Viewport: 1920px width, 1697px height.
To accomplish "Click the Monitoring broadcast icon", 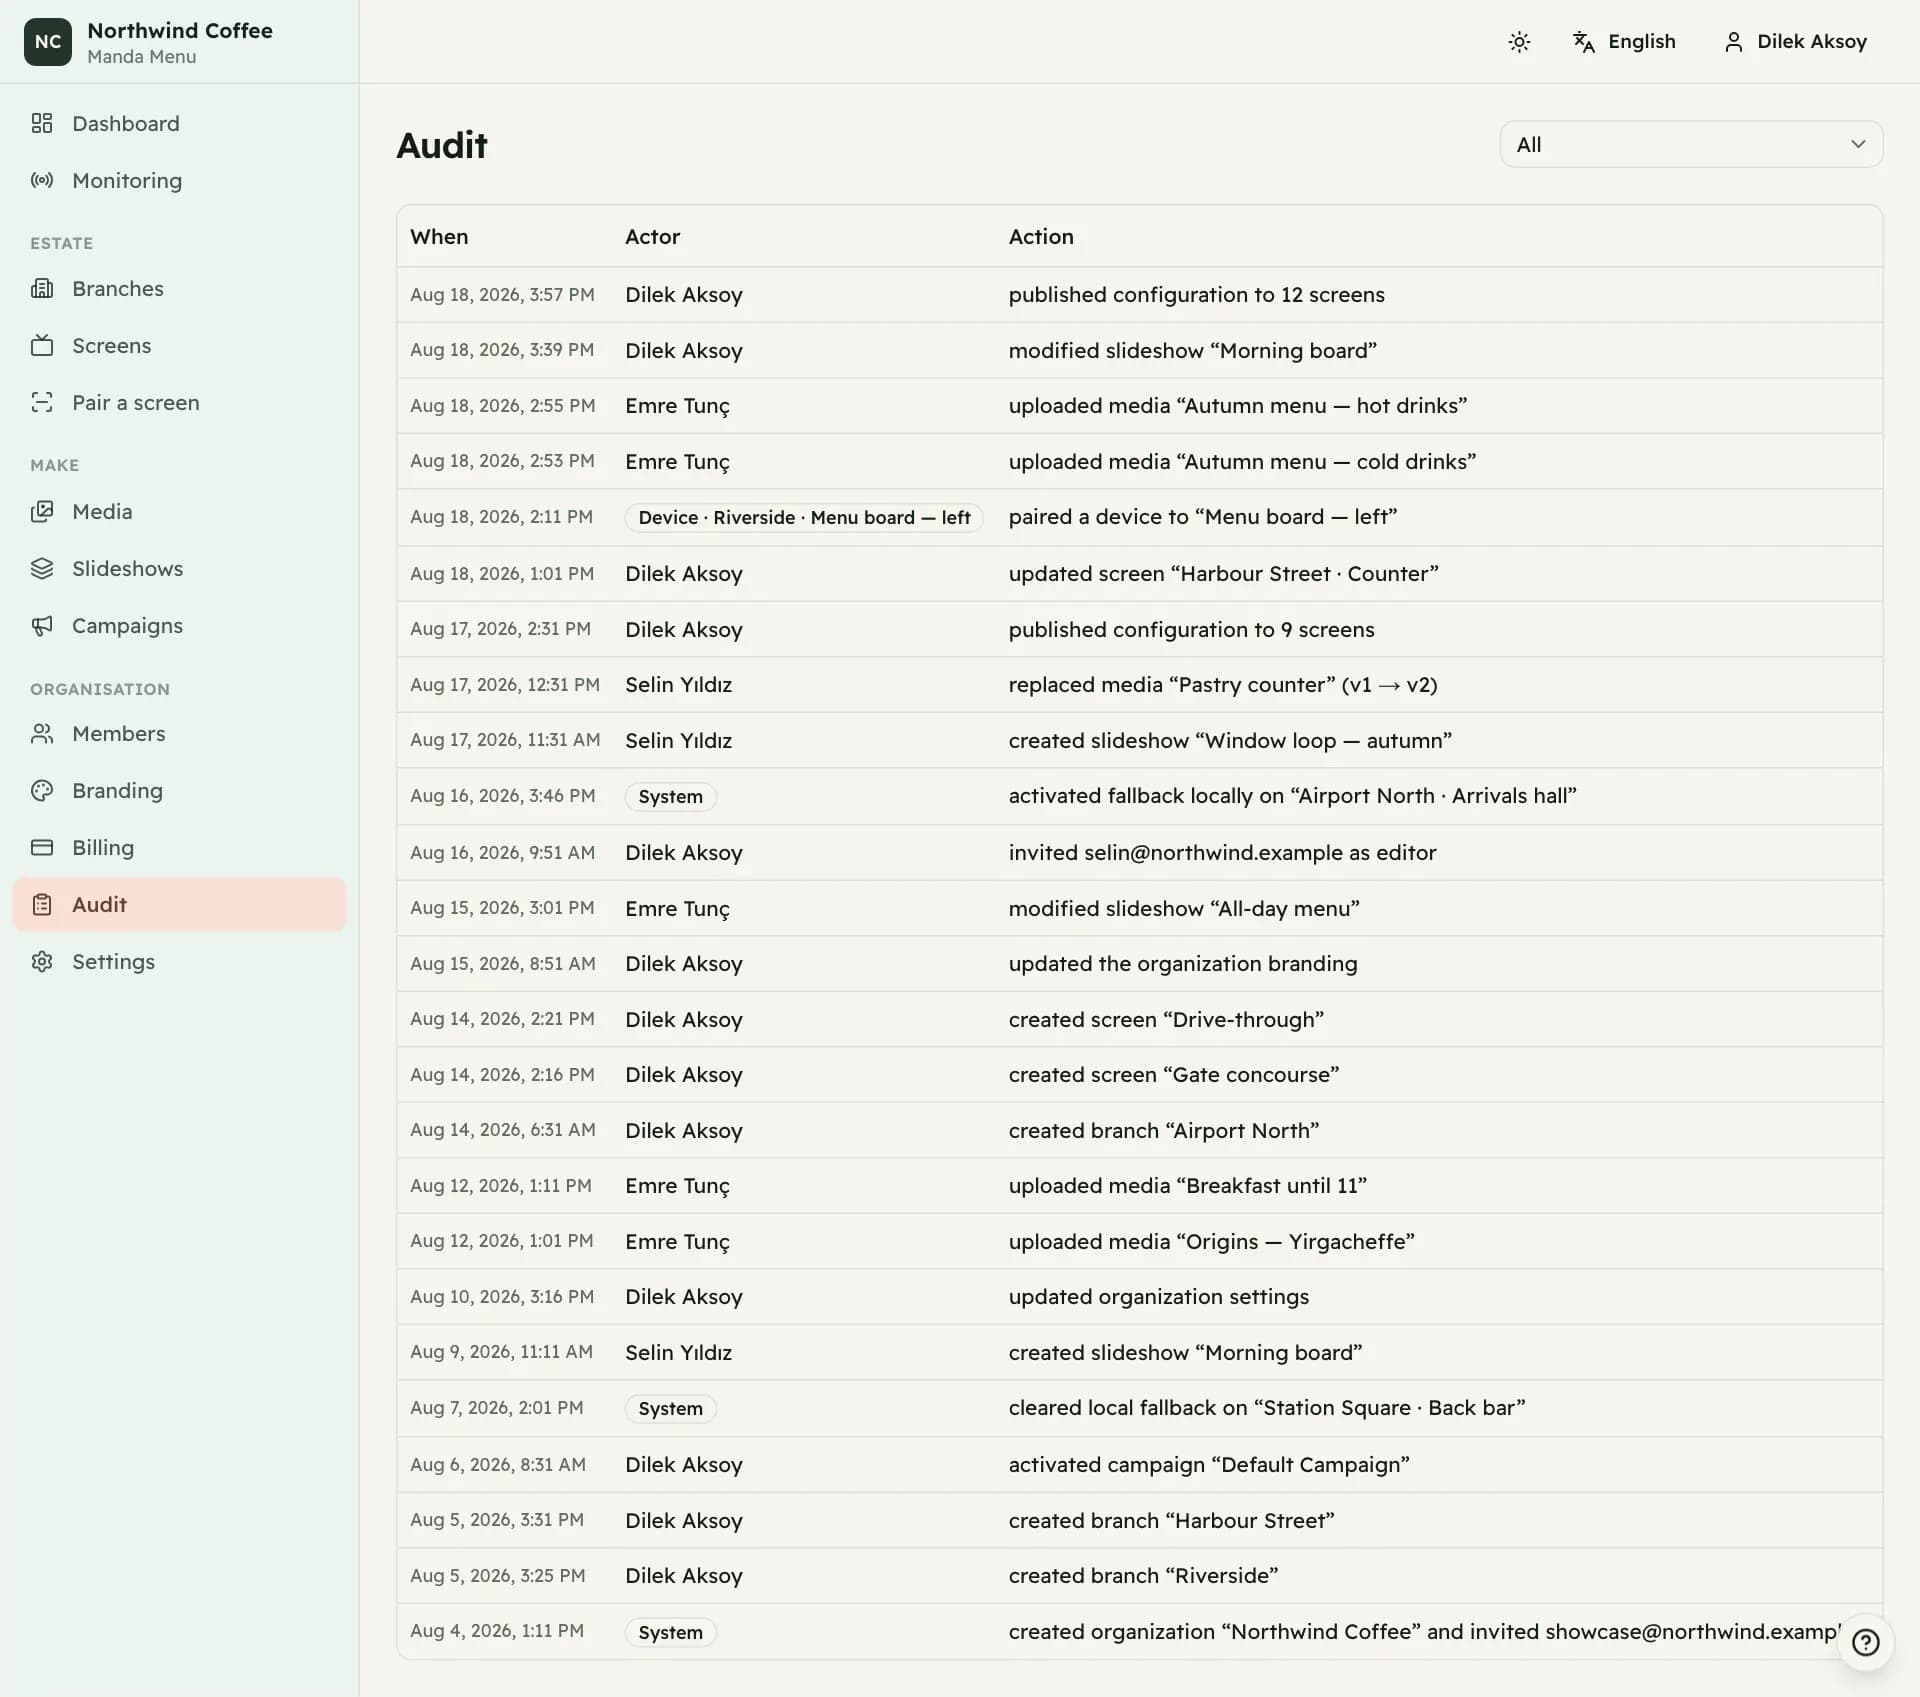I will tap(42, 180).
